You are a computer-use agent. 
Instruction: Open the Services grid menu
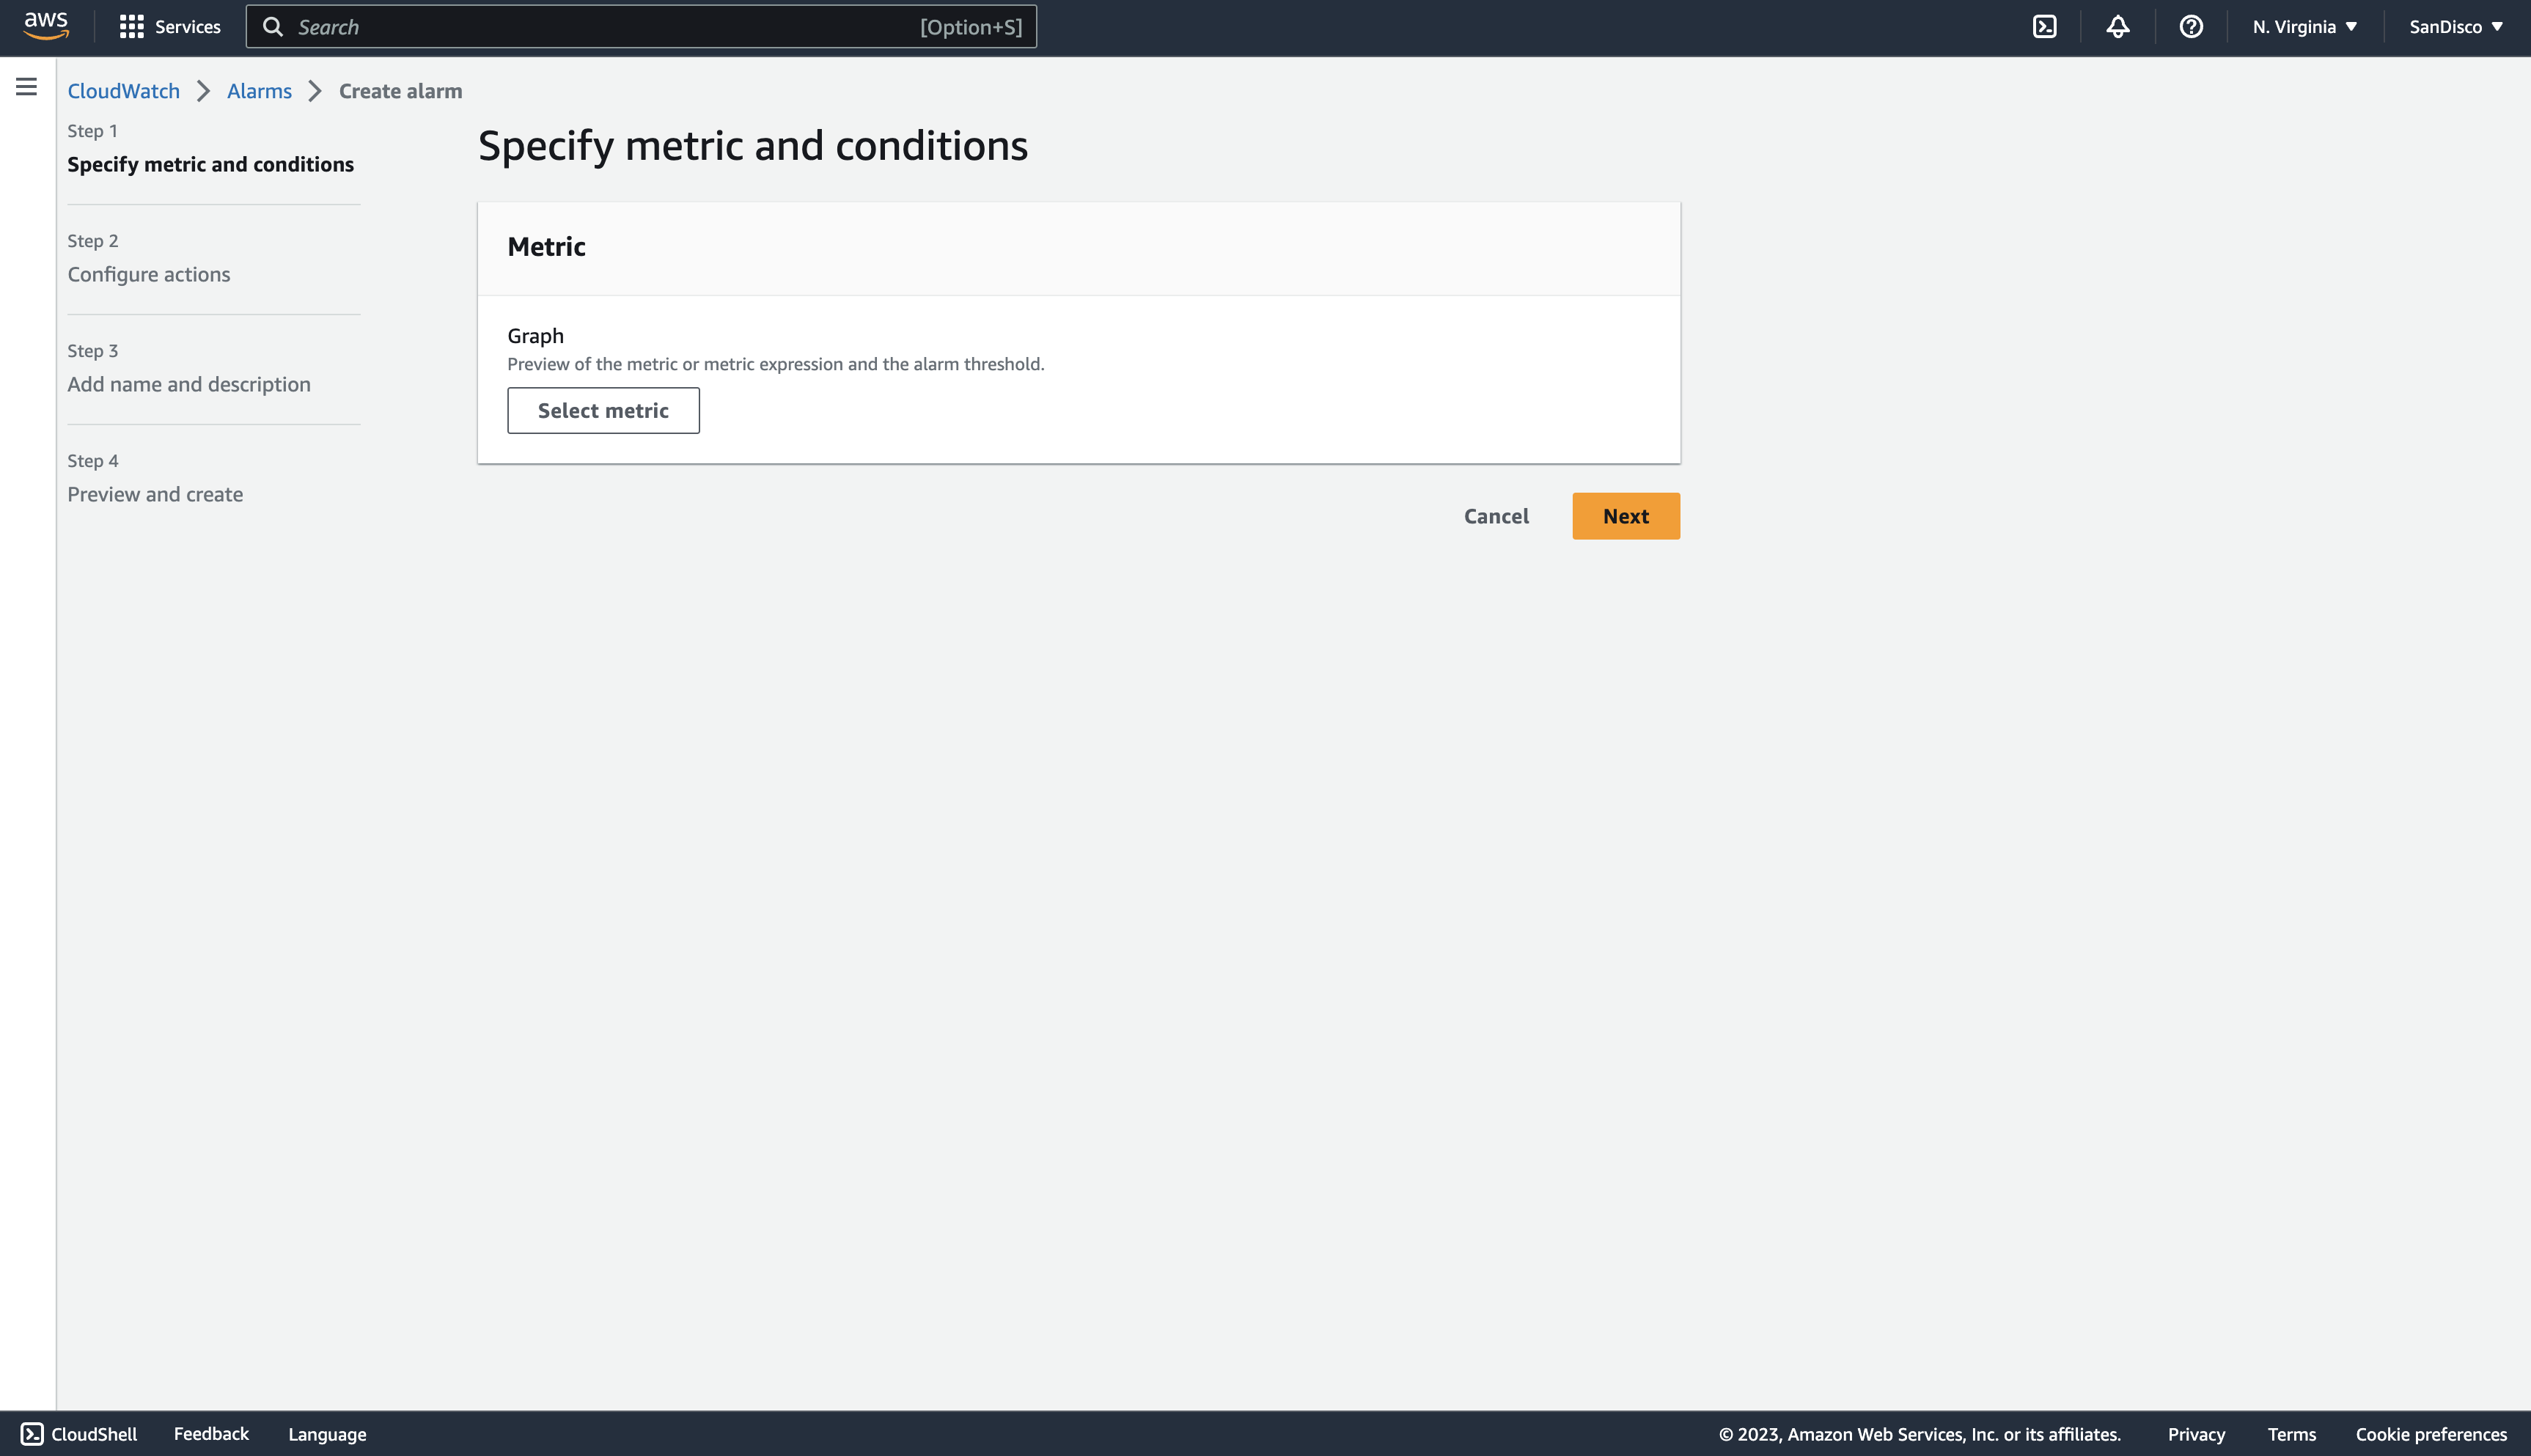pos(170,27)
